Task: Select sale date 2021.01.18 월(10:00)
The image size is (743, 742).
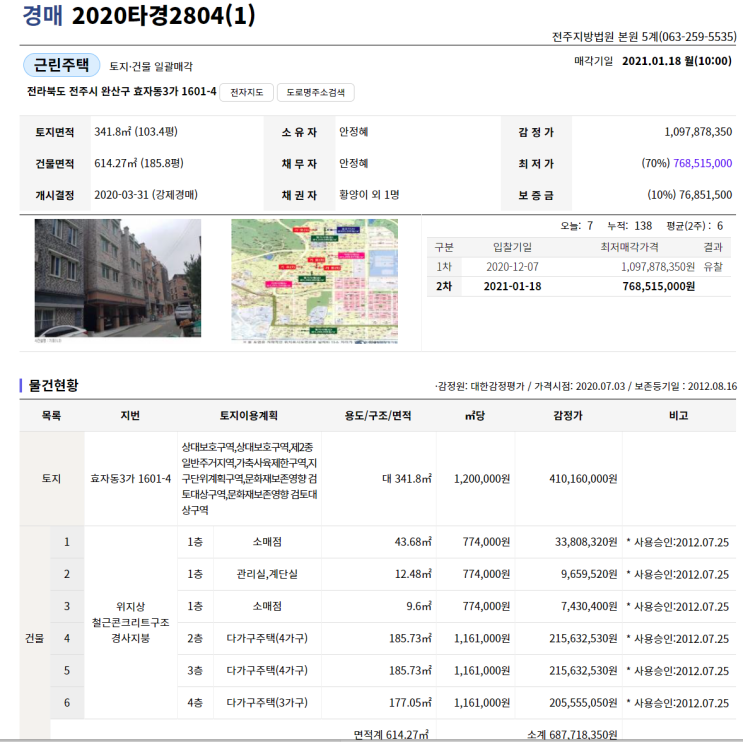Action: 677,61
